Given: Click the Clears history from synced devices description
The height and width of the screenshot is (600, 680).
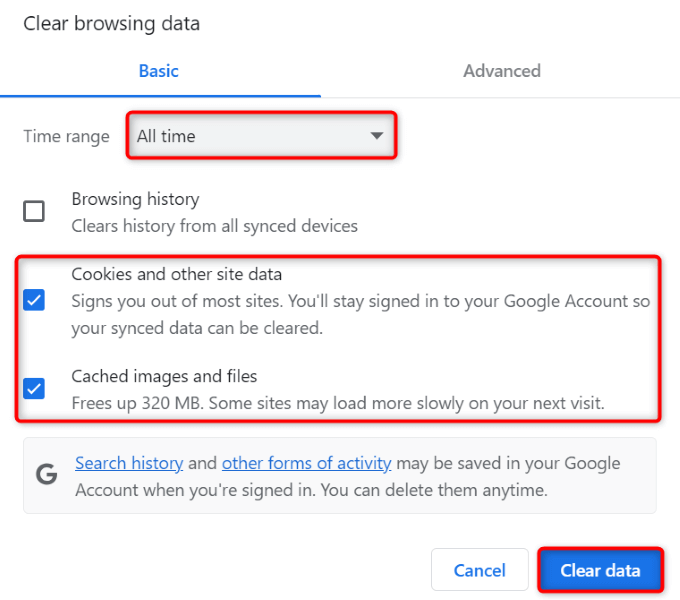Looking at the screenshot, I should 214,225.
